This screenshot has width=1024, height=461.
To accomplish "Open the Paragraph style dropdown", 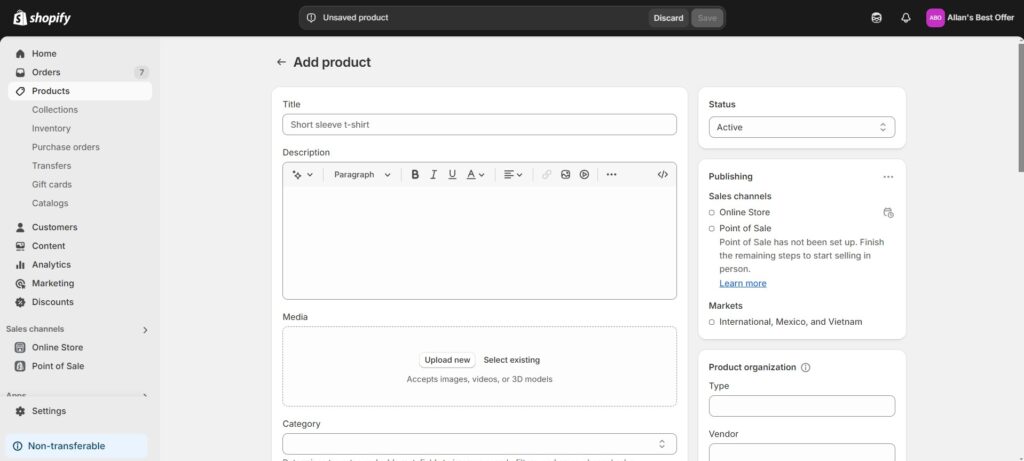I will (x=362, y=174).
